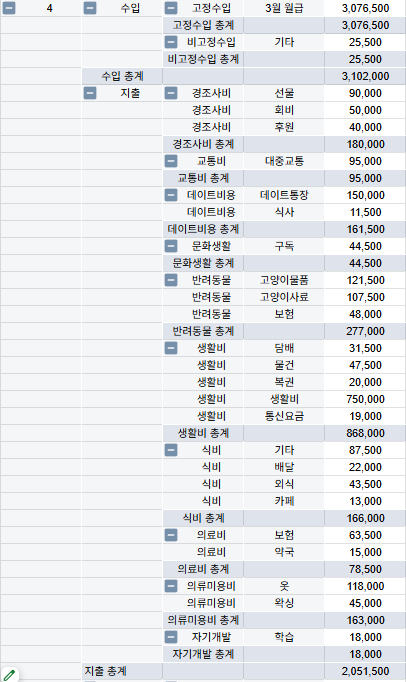Select the 고양이물품 item cell
The image size is (406, 682).
click(284, 280)
